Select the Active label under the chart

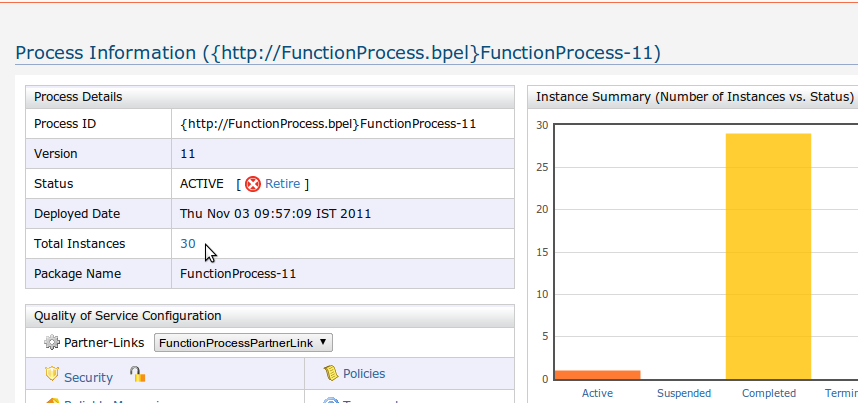pos(597,394)
